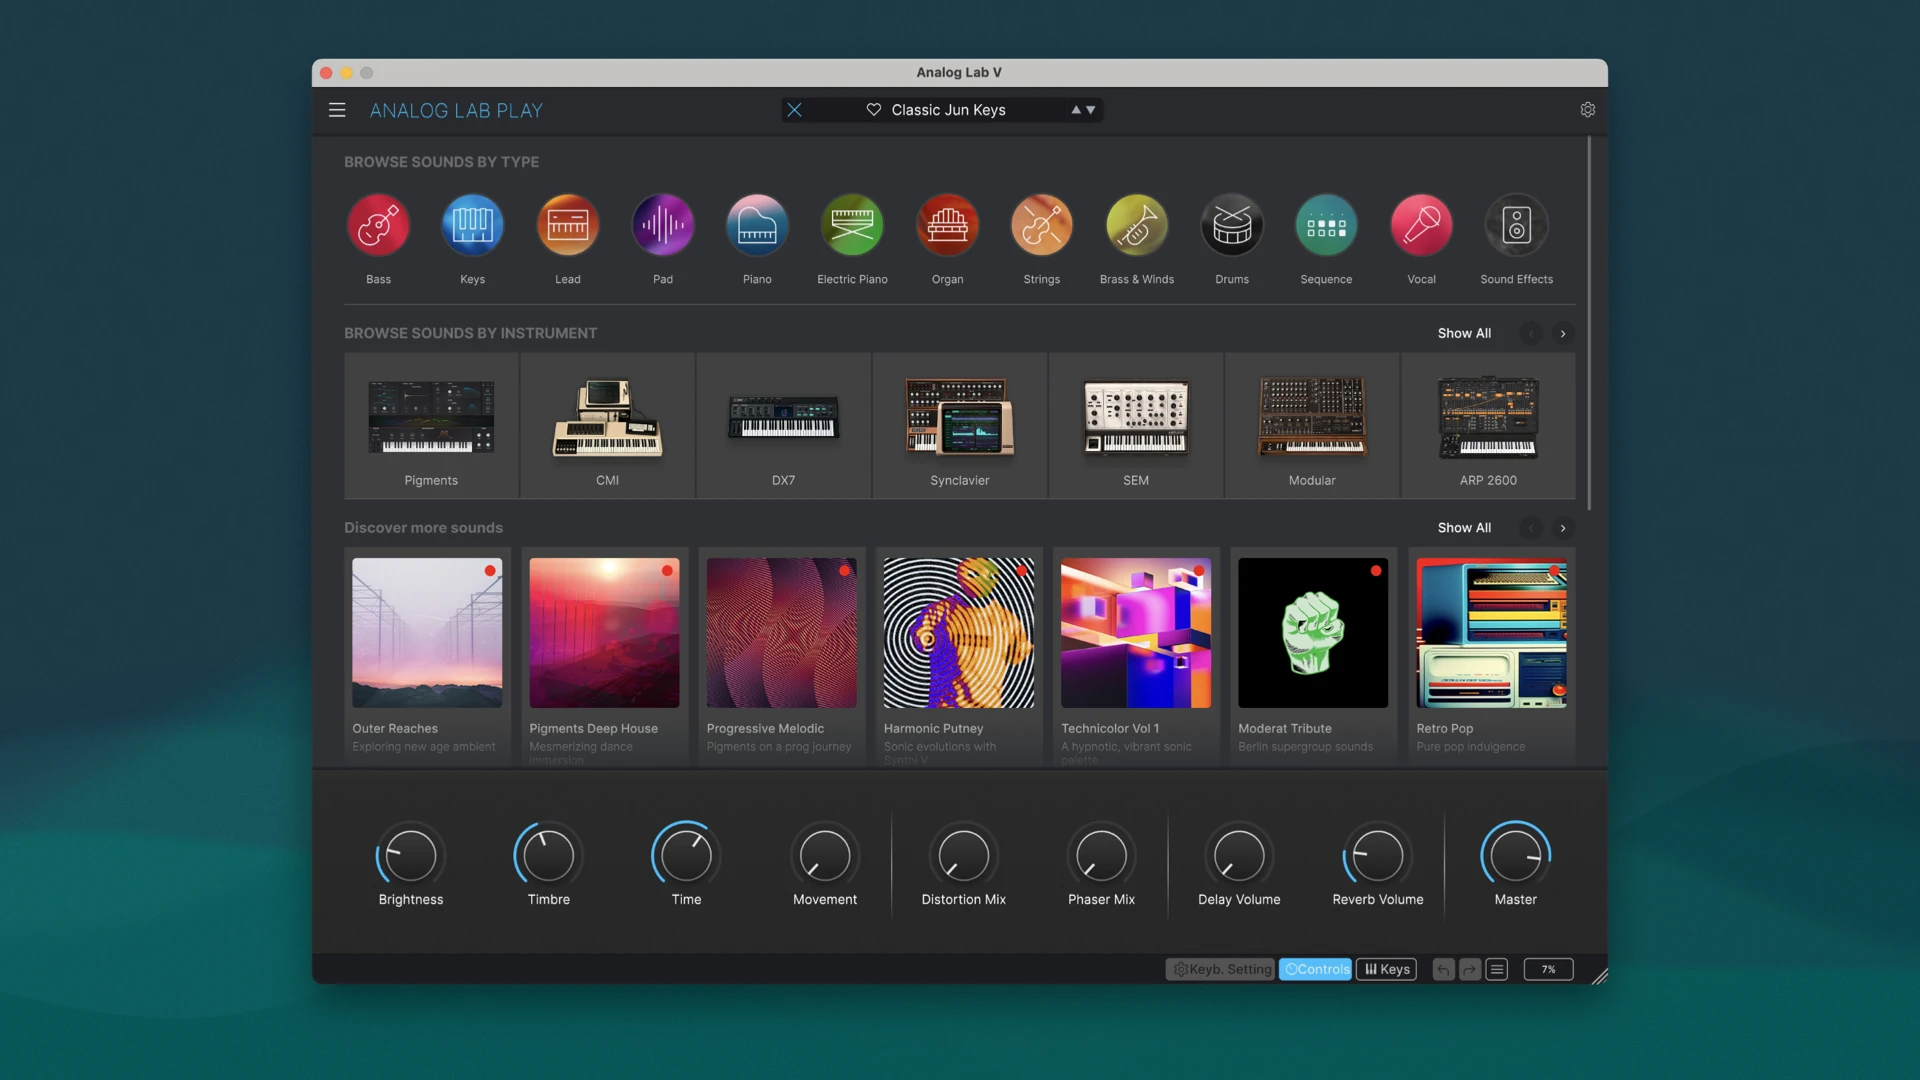This screenshot has width=1920, height=1080.
Task: Like the Classic Jun Keys preset with the heart
Action: [x=873, y=110]
